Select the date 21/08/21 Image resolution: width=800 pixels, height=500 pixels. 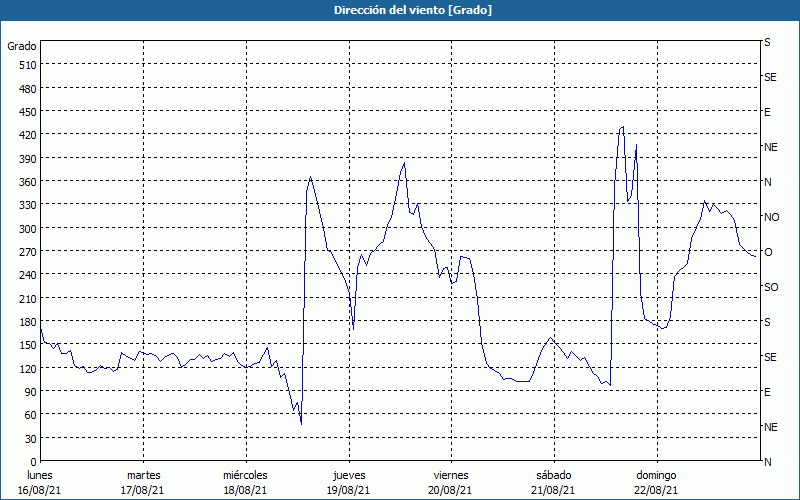pyautogui.click(x=553, y=490)
